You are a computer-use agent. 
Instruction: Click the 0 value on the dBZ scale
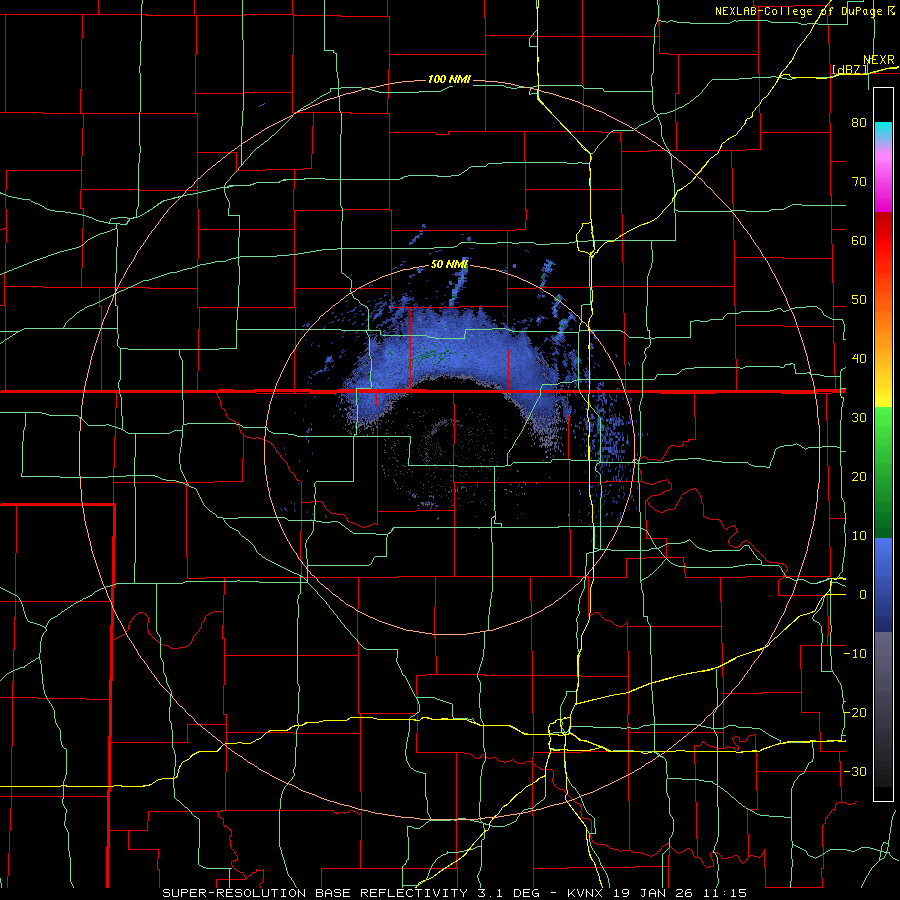pyautogui.click(x=863, y=595)
